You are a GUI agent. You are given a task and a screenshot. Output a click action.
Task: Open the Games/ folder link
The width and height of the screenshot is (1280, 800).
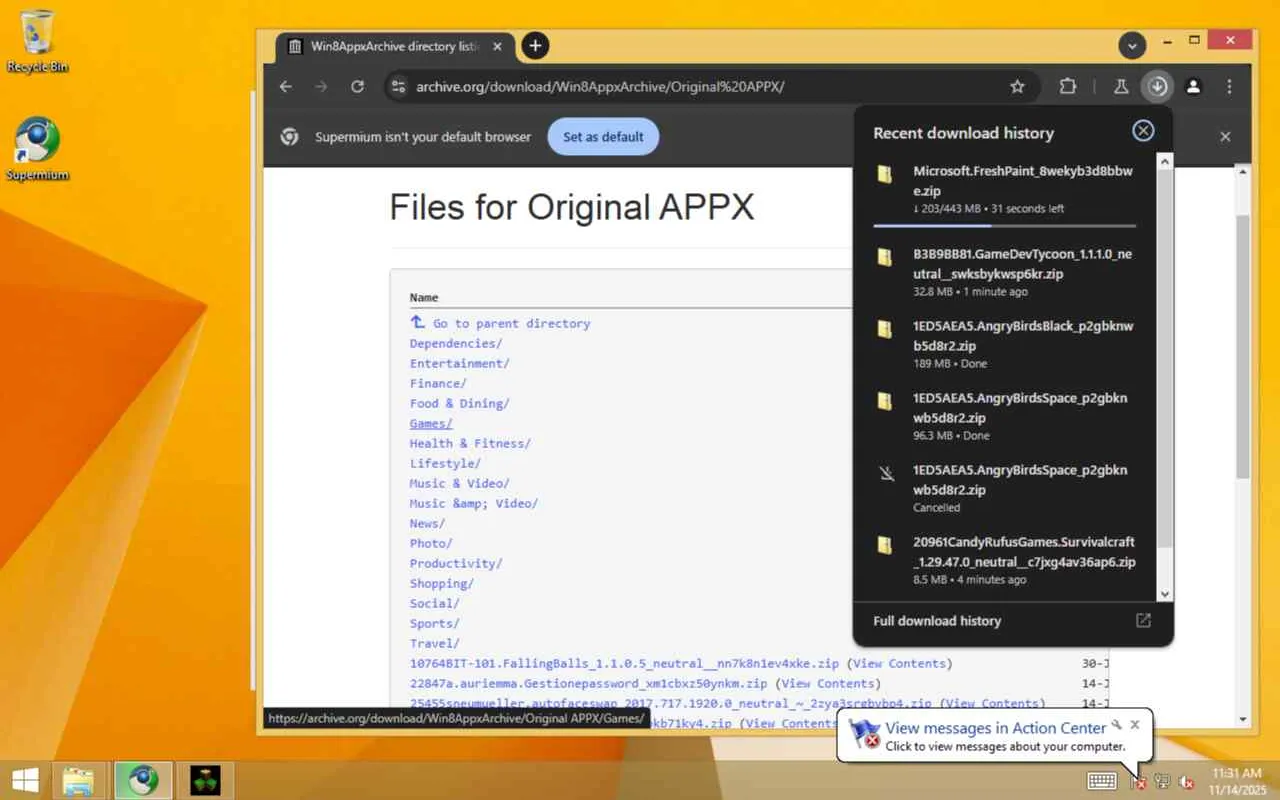point(431,423)
